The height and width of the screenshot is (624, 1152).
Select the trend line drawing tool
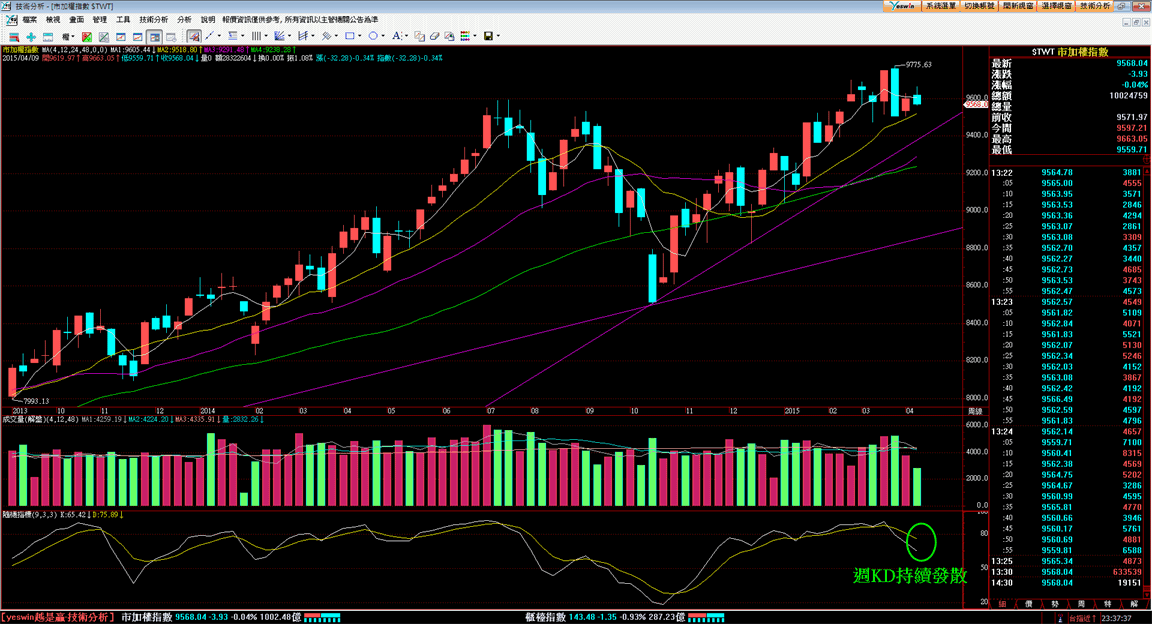coord(209,36)
